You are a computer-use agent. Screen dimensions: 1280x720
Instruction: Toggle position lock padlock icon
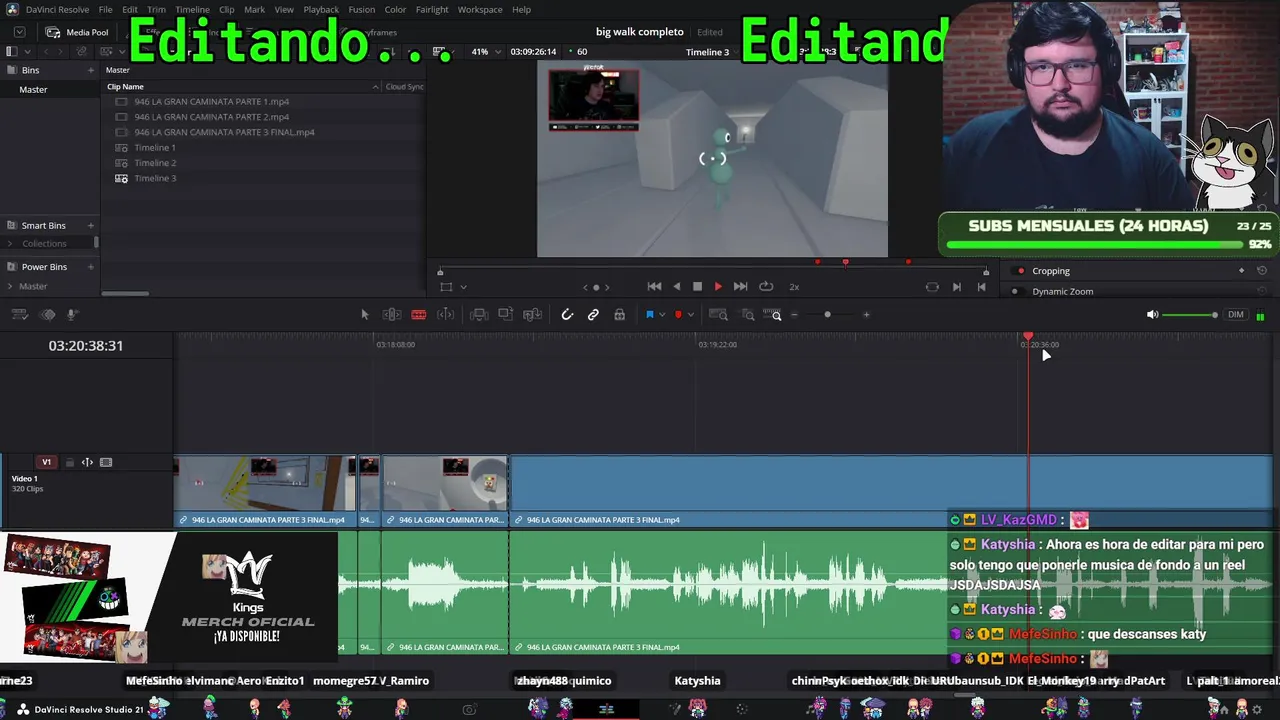tap(620, 315)
